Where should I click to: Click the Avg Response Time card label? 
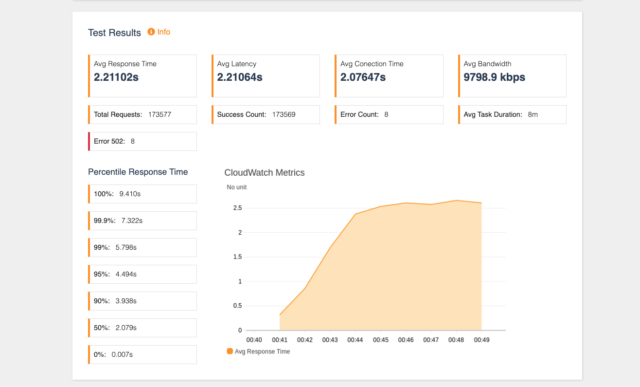(x=125, y=64)
